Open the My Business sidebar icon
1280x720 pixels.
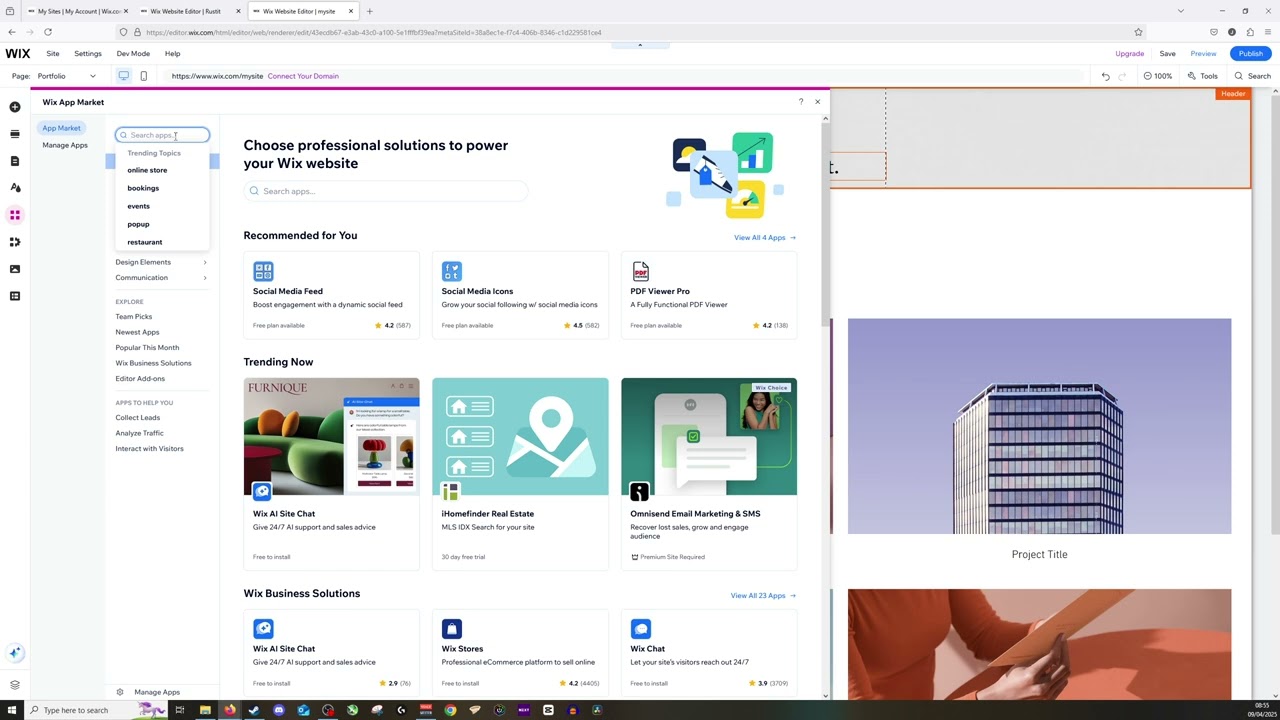coord(15,242)
